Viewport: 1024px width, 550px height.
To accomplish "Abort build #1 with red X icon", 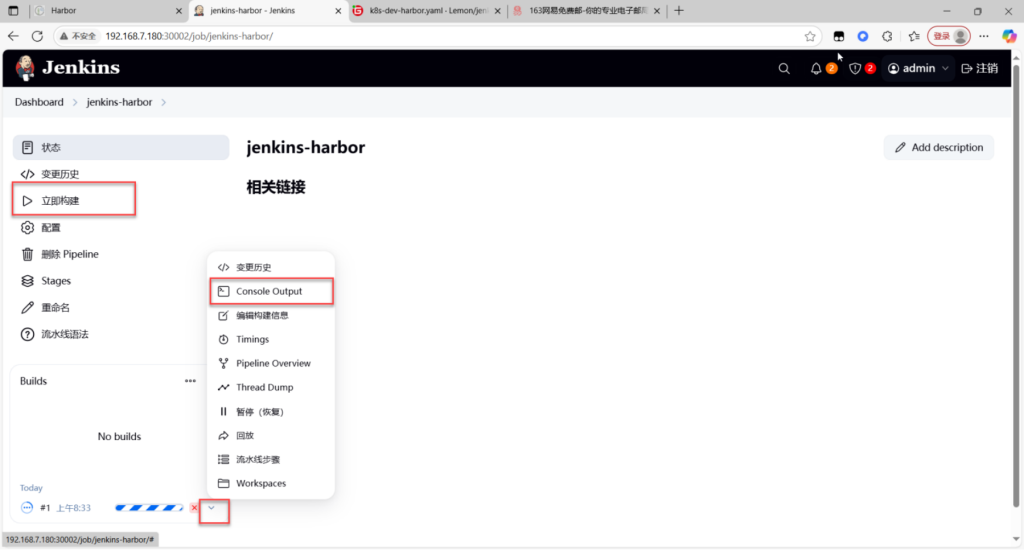I will coord(194,508).
